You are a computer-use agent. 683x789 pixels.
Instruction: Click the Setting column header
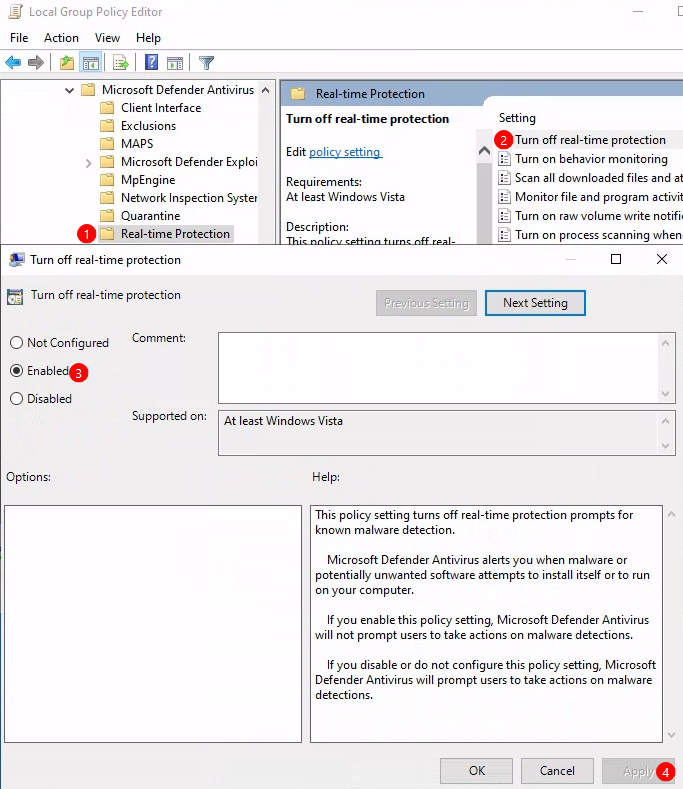click(x=517, y=118)
